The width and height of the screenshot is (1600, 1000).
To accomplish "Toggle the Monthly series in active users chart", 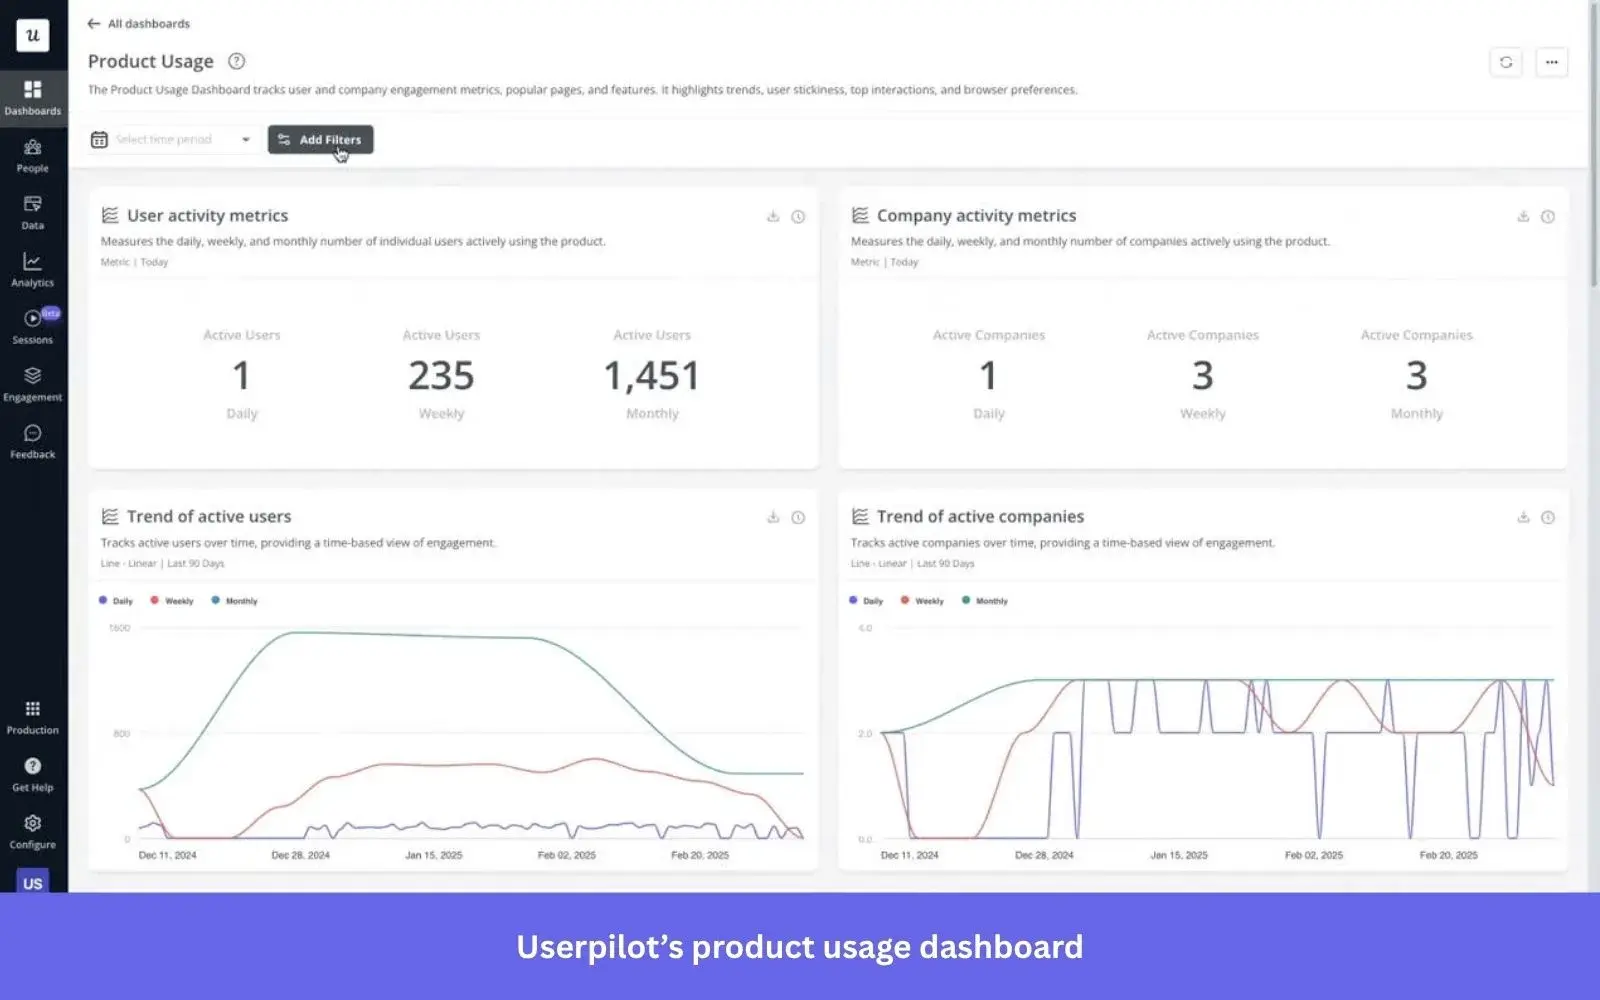I will (x=236, y=600).
